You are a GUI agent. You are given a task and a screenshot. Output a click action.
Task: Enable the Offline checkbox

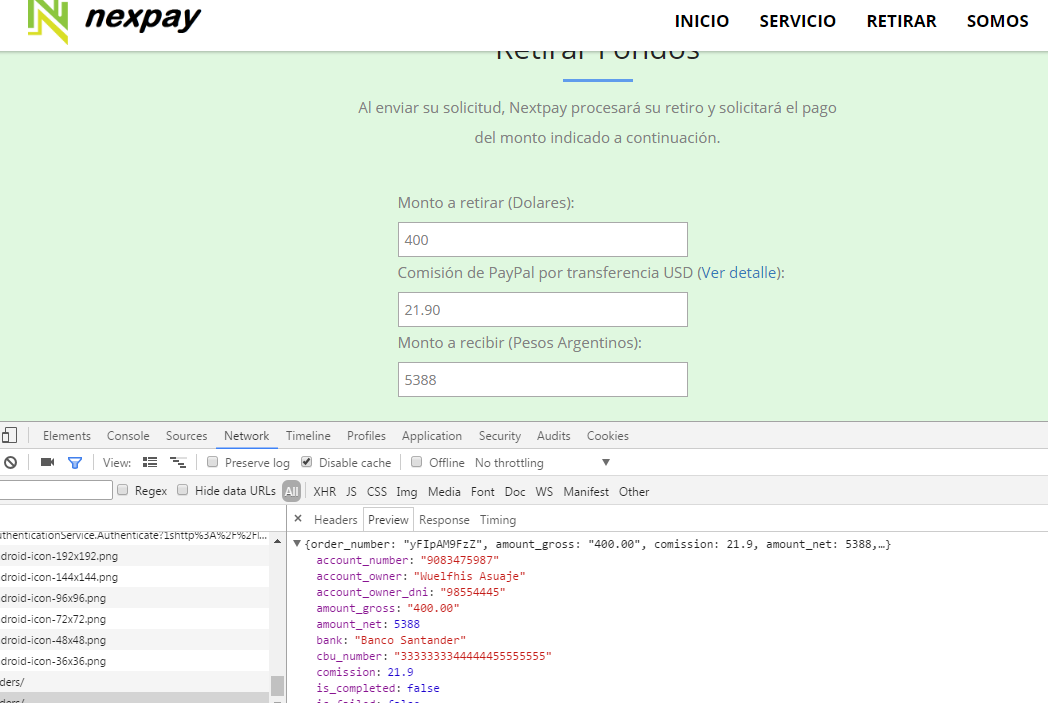click(x=416, y=462)
